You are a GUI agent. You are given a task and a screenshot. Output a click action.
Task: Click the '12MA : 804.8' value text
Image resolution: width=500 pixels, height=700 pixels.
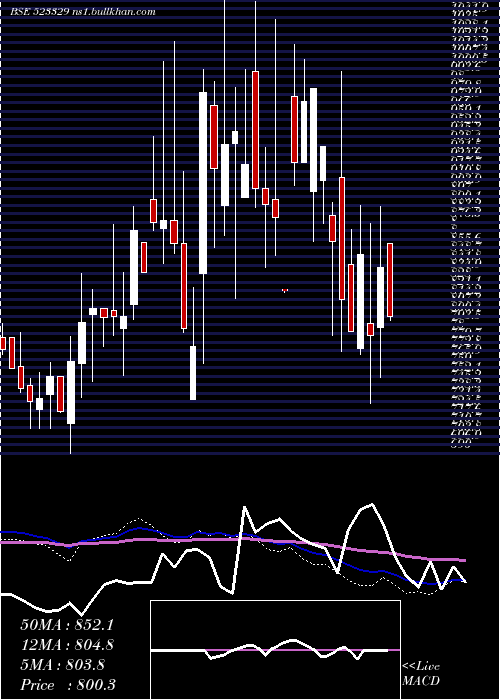tap(67, 645)
